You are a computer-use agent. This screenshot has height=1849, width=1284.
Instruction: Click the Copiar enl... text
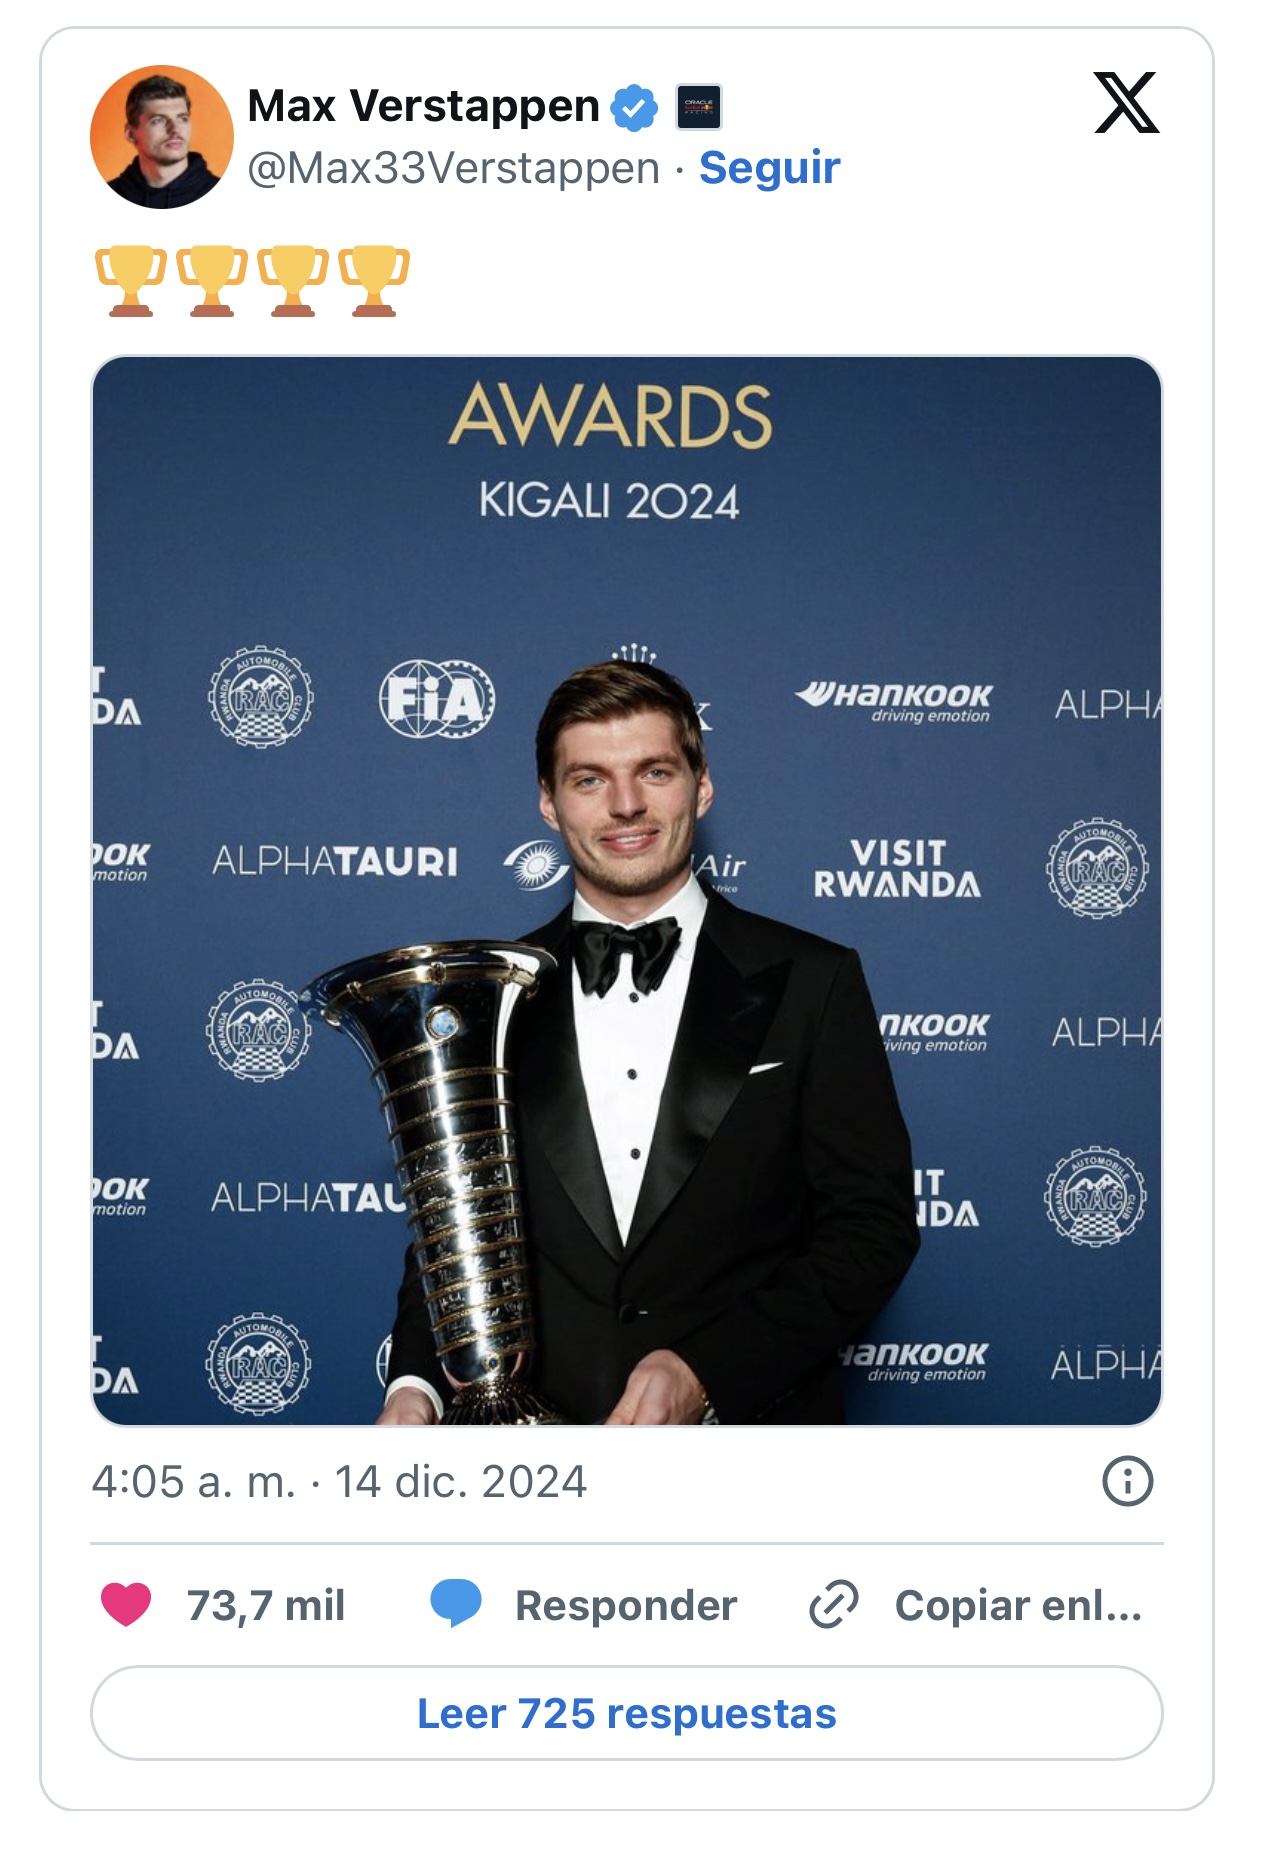(x=1018, y=1605)
